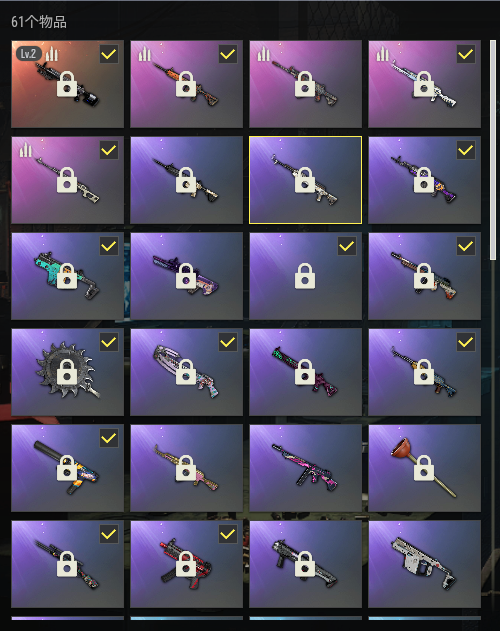This screenshot has width=500, height=631.
Task: Toggle the checkbox on the Lv.2 weapon tile
Action: click(109, 54)
